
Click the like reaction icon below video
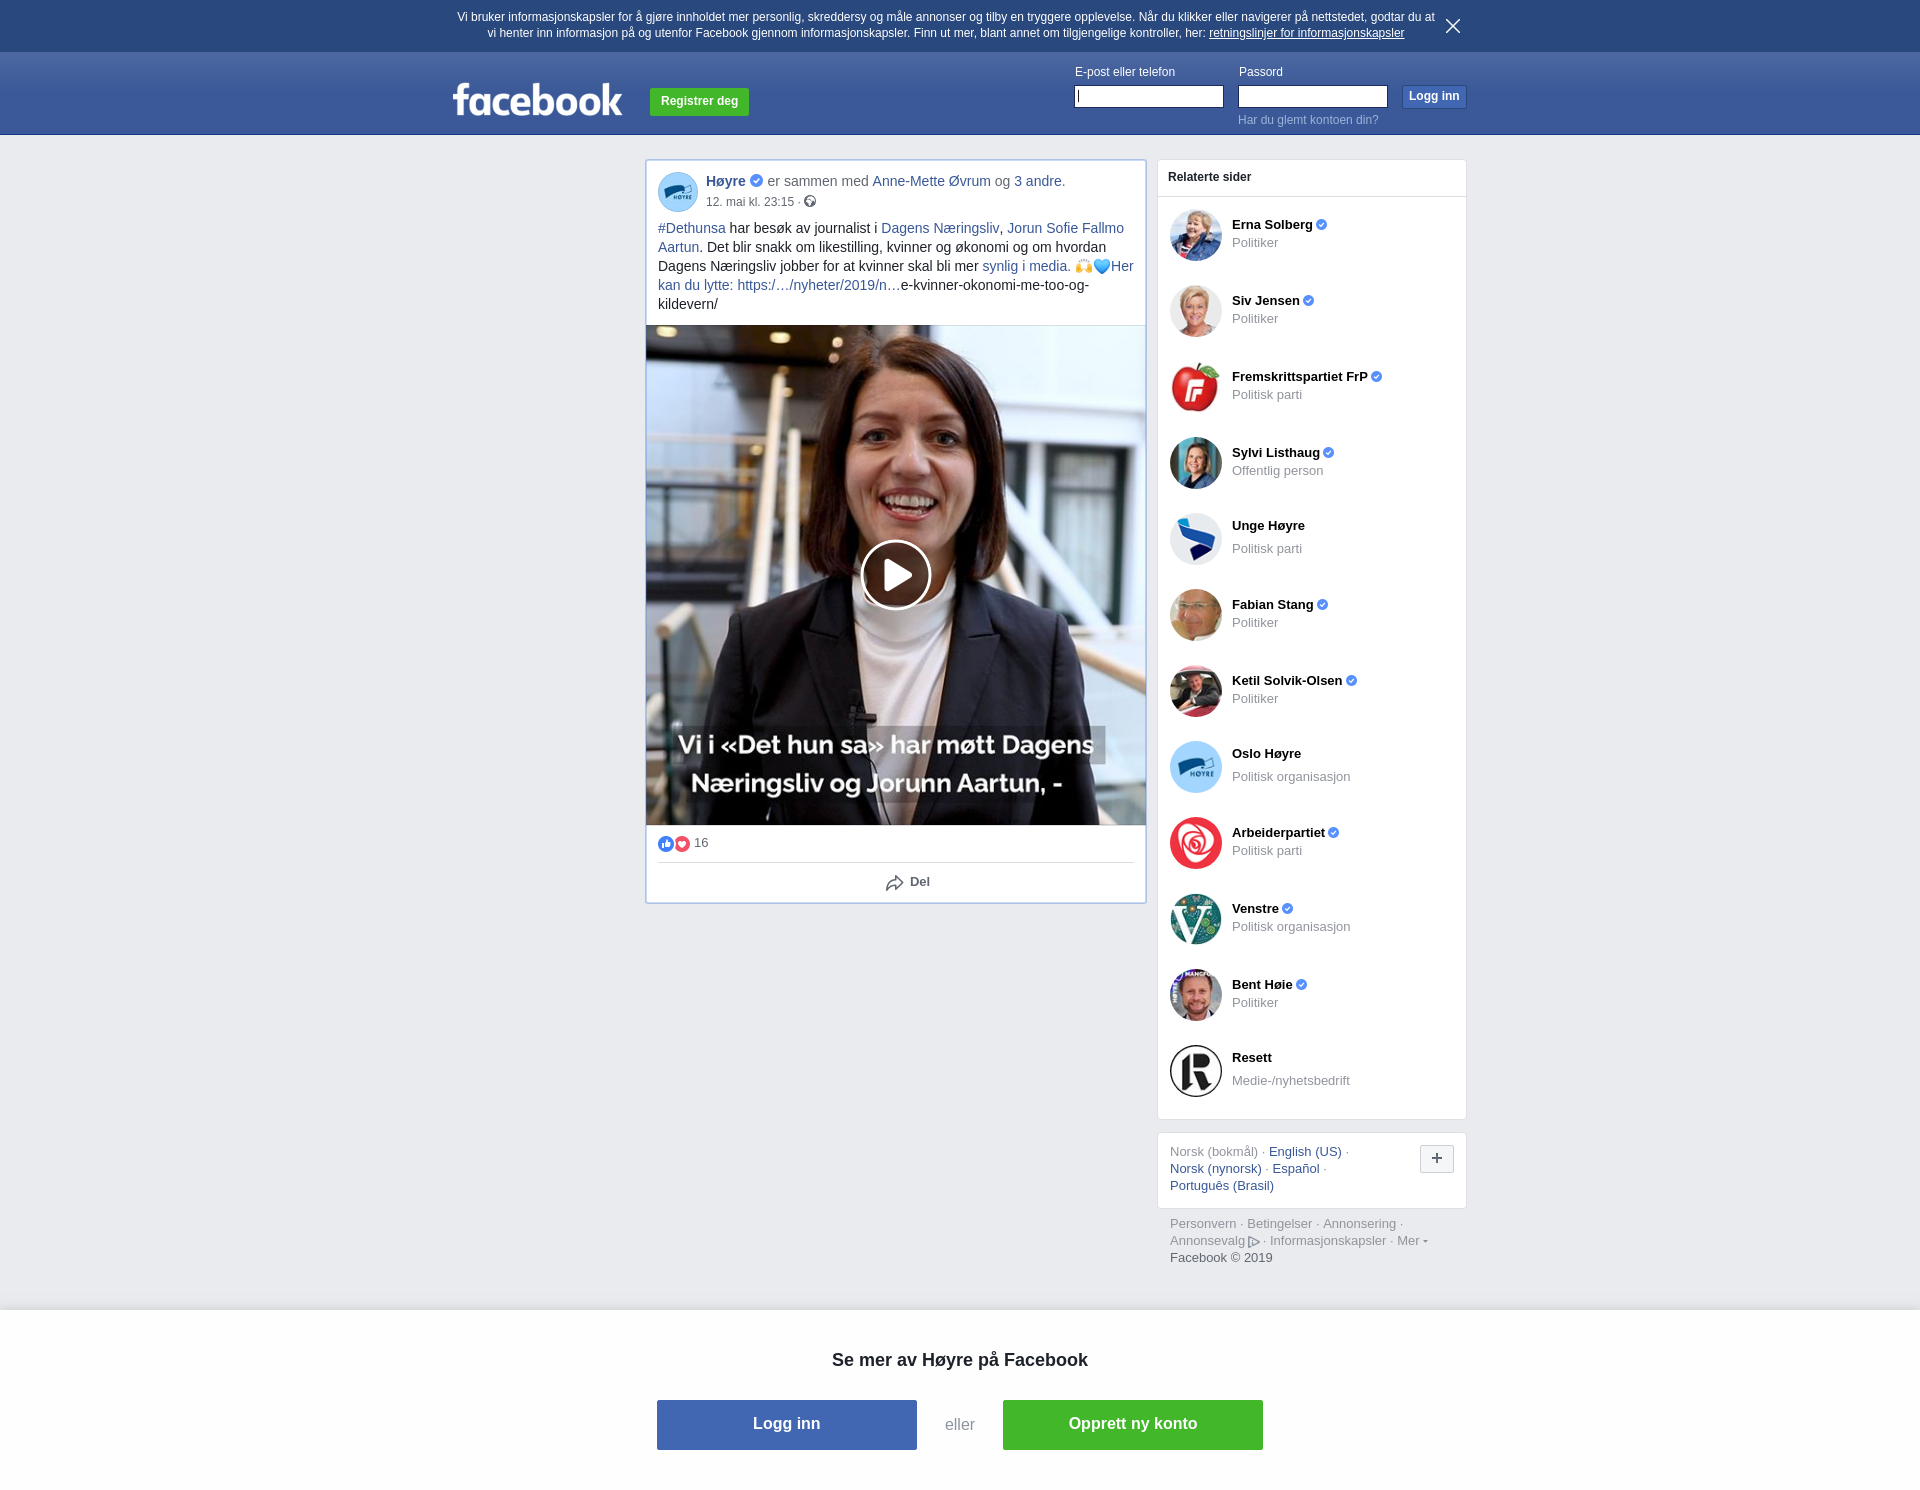coord(666,844)
